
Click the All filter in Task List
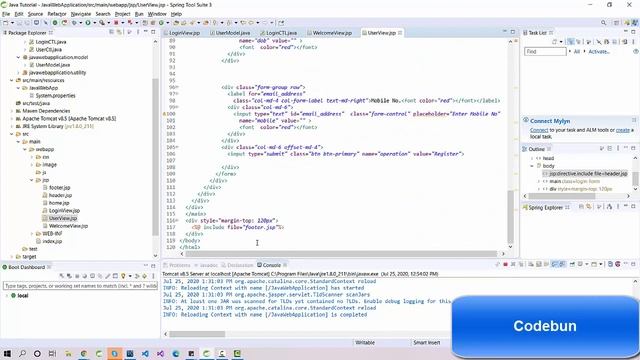[x=577, y=51]
